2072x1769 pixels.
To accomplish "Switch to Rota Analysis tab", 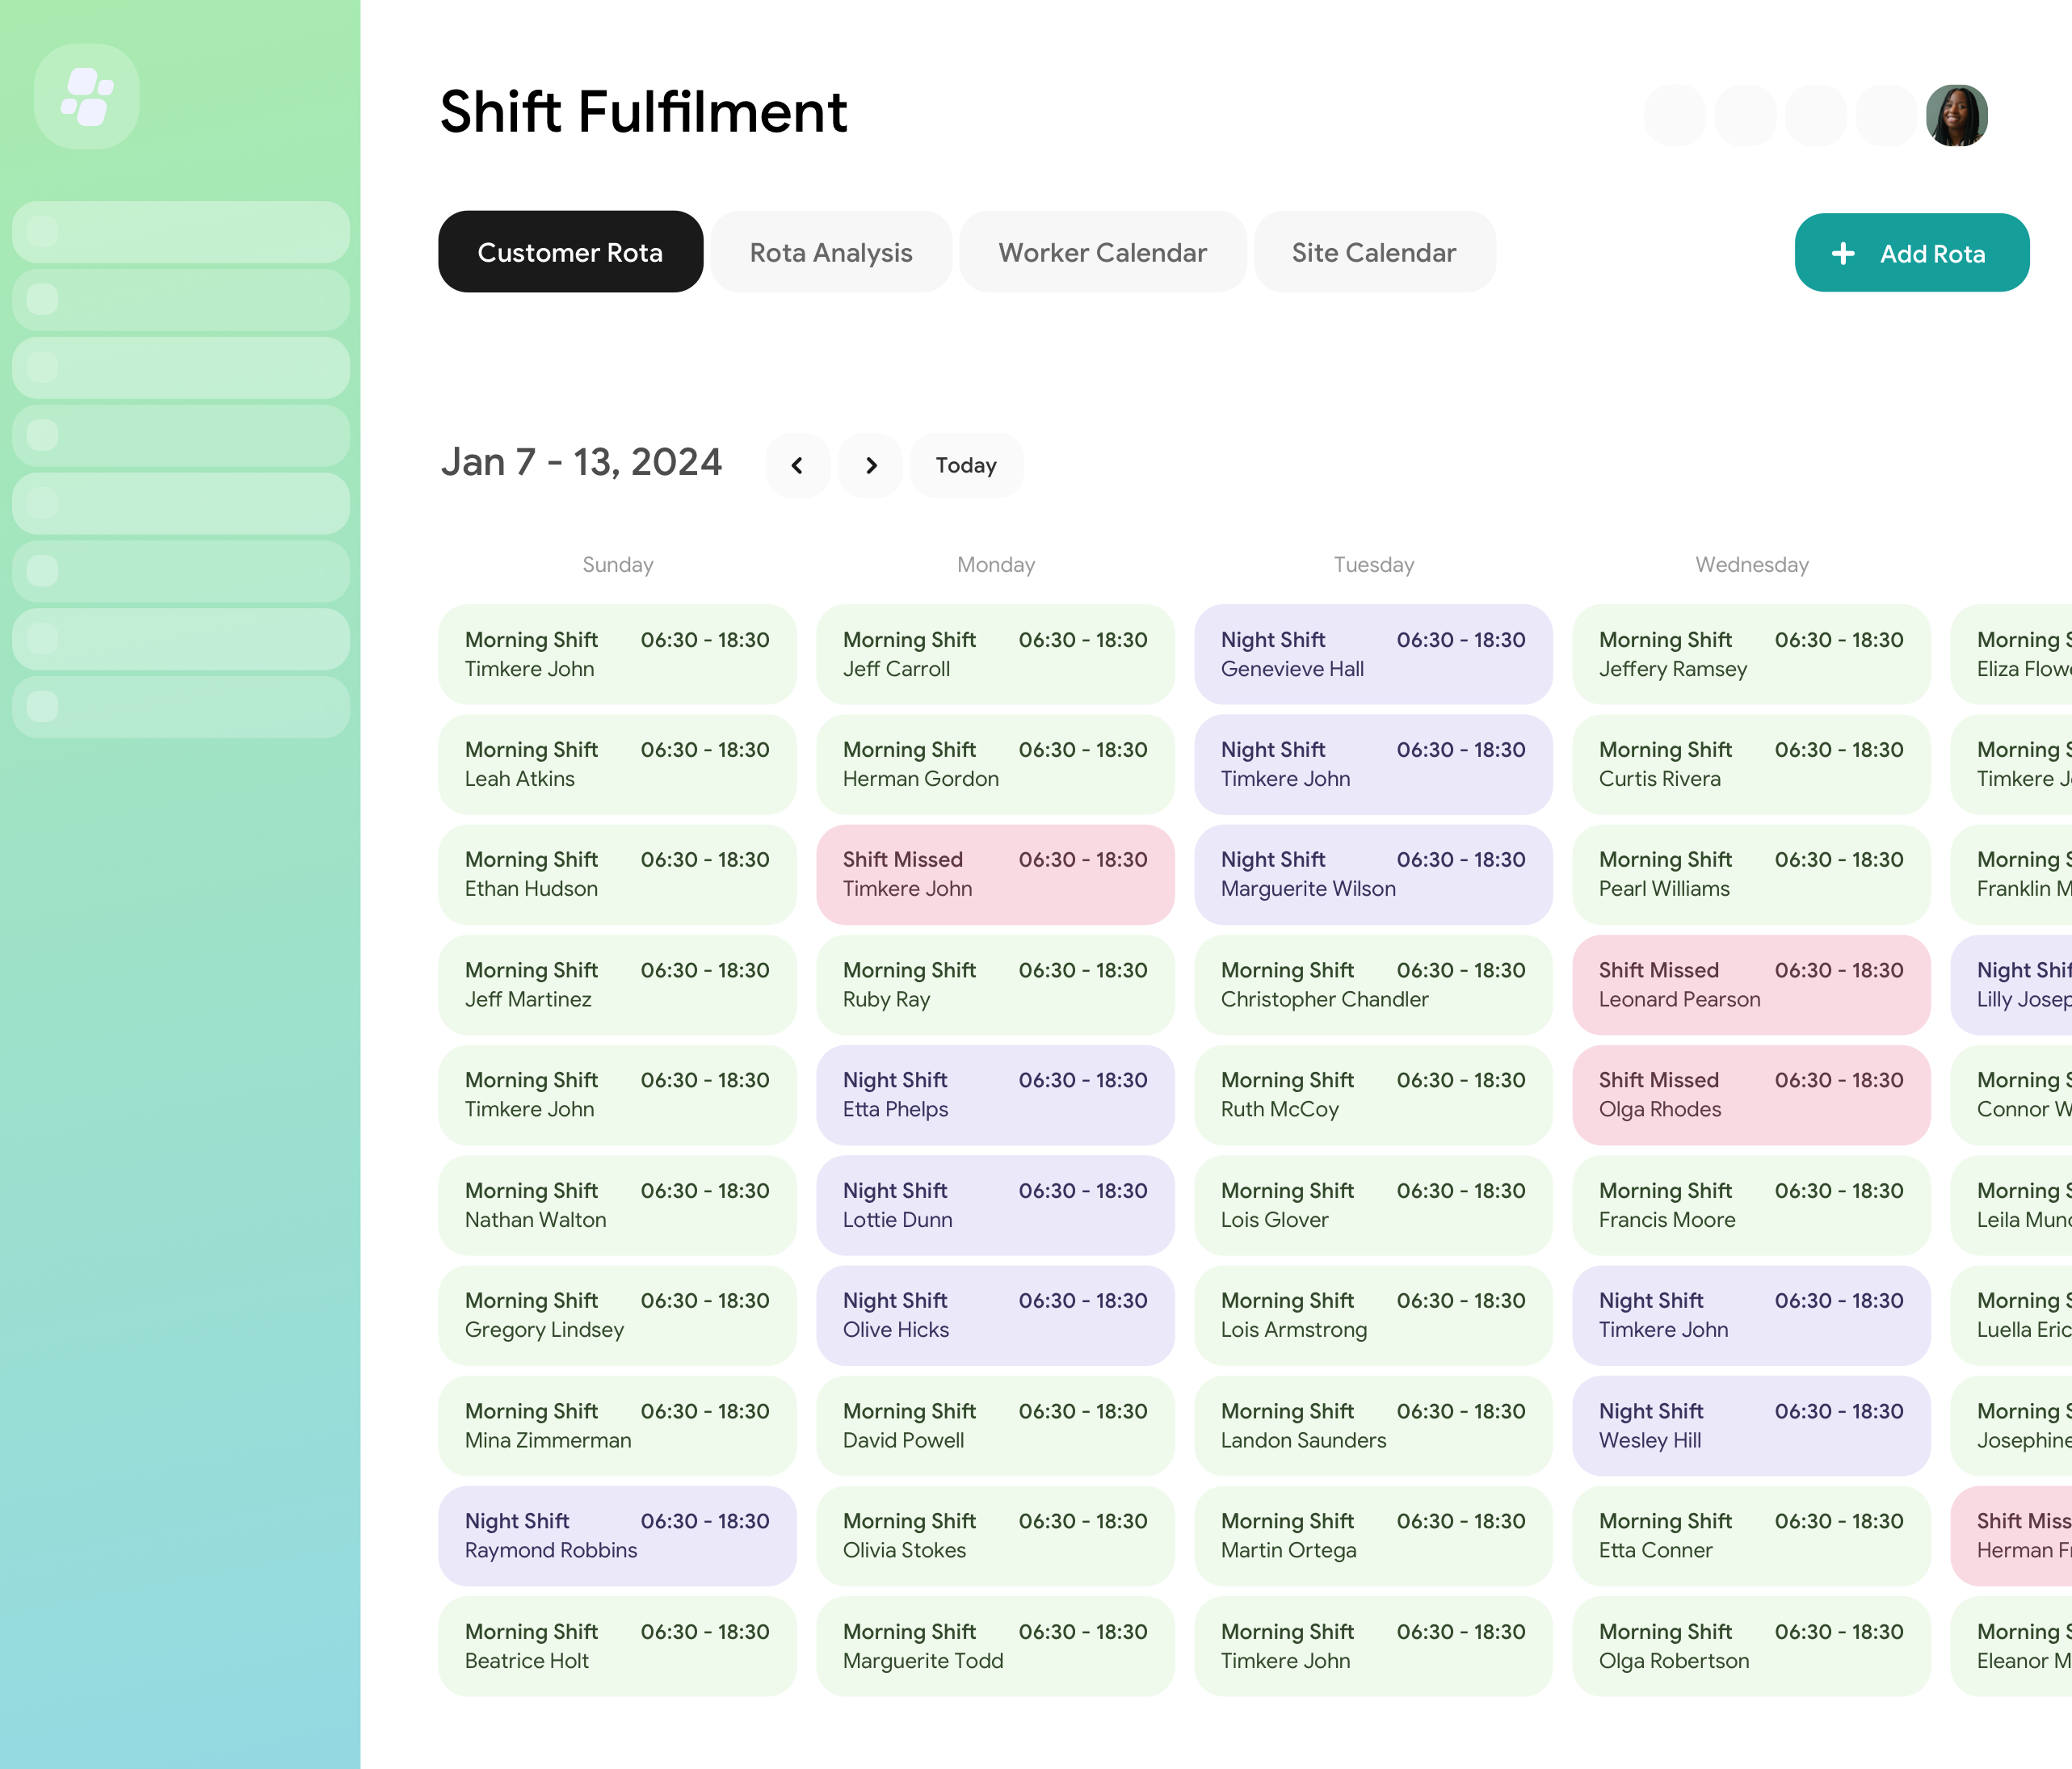I will click(830, 251).
